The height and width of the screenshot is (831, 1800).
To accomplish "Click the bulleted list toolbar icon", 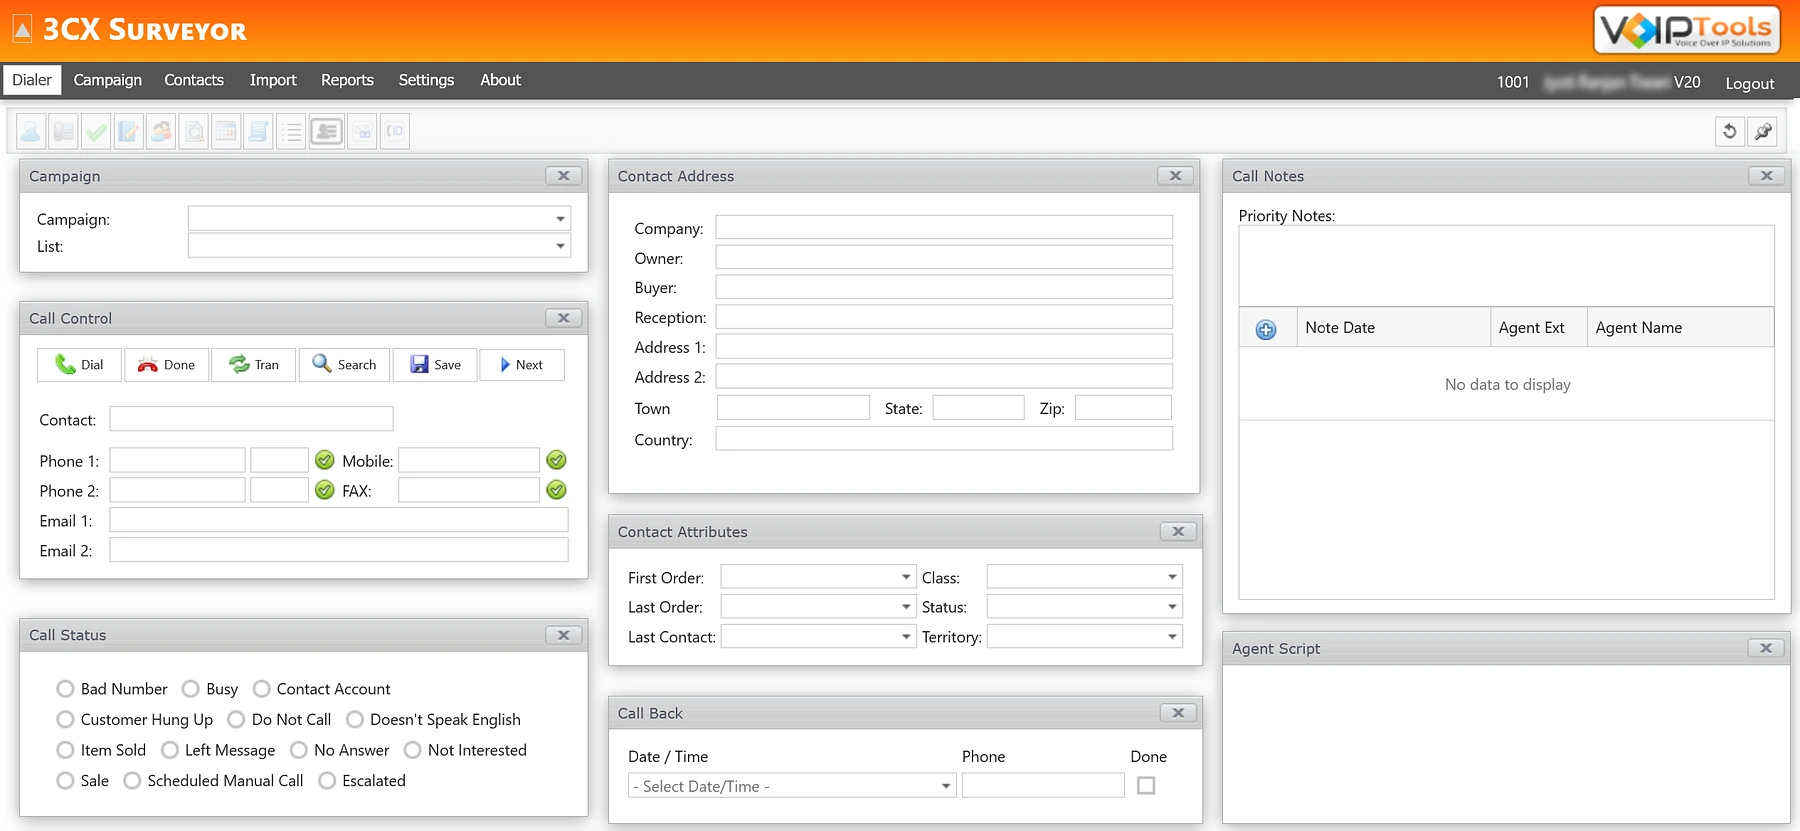I will tap(291, 131).
